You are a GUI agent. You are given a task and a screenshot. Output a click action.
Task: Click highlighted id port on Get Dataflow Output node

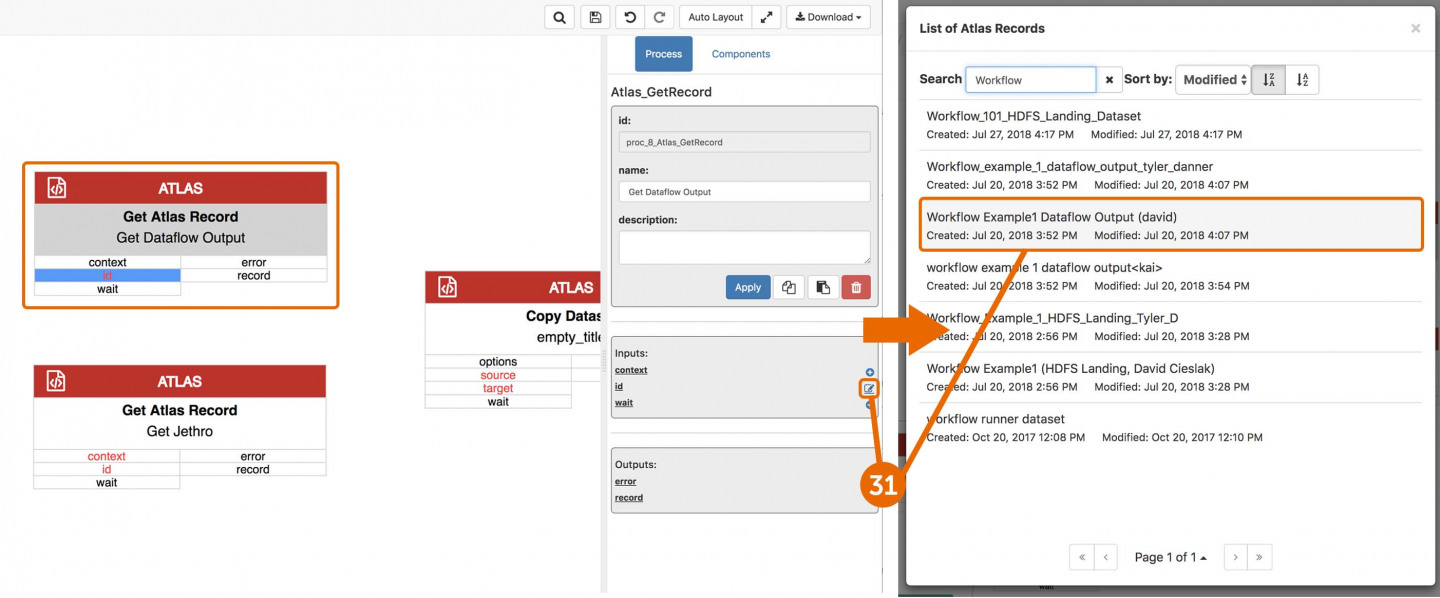pos(108,276)
